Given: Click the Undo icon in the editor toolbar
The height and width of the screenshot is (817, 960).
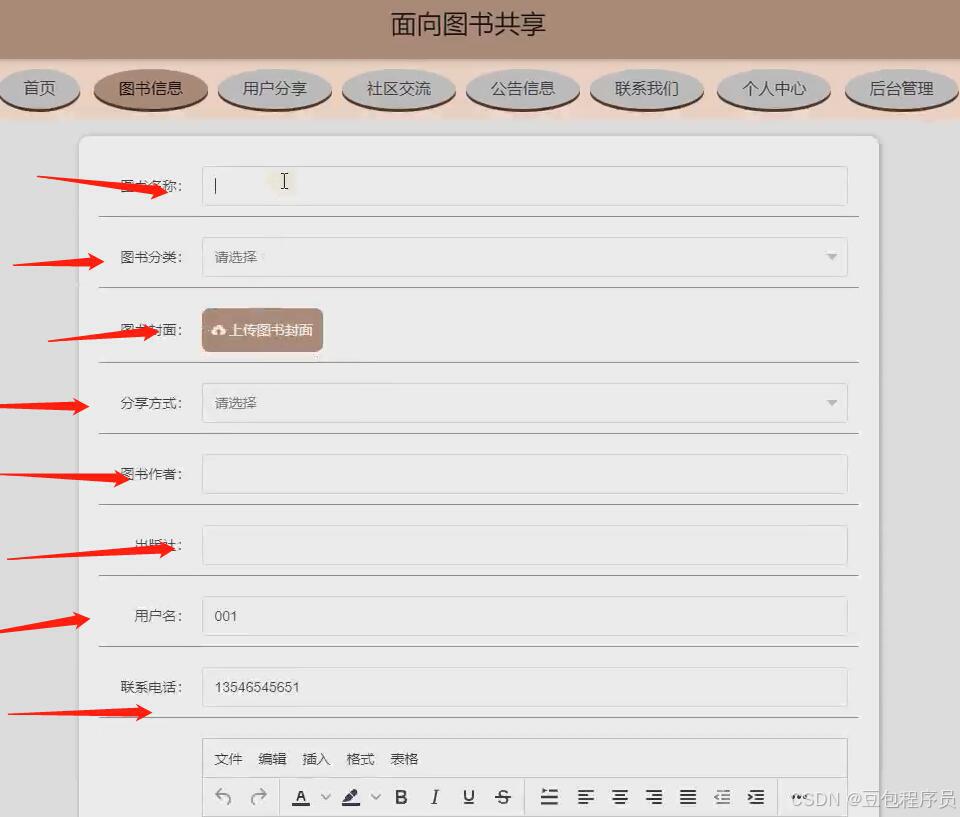Looking at the screenshot, I should click(x=222, y=797).
